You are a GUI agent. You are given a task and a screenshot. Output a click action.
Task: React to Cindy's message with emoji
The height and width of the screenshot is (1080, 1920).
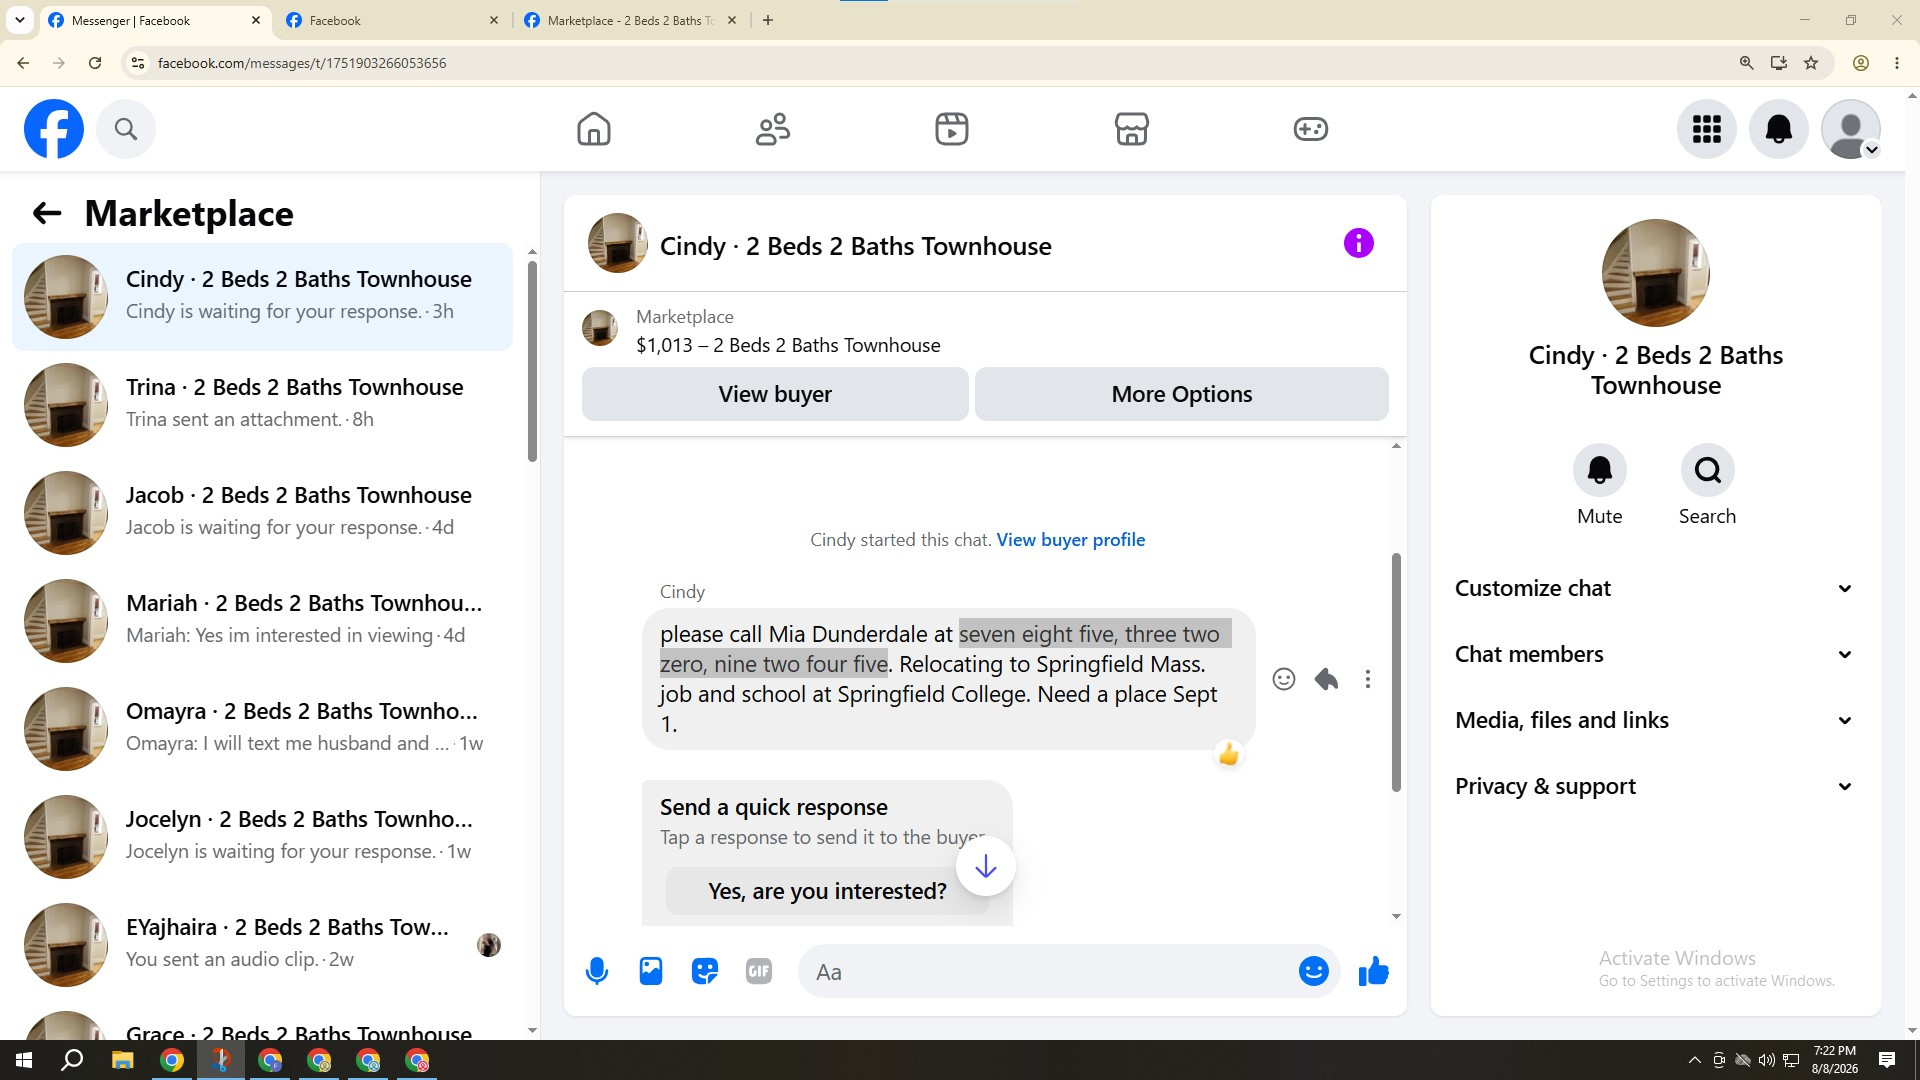[x=1284, y=679]
